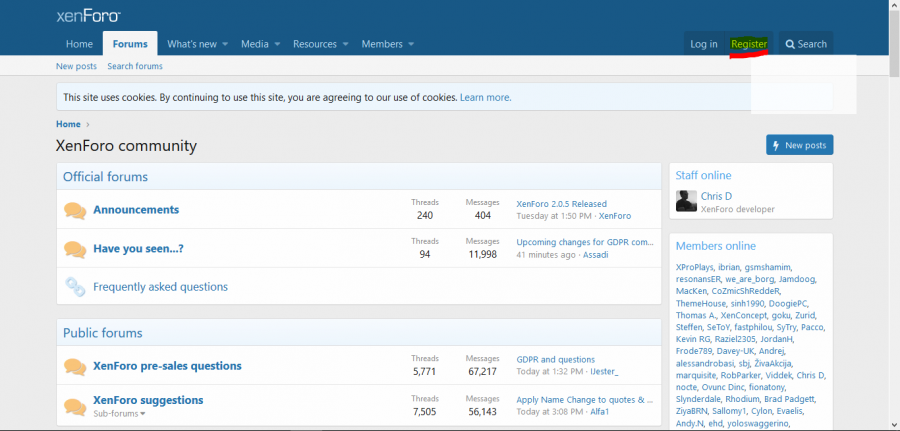Open the Media tab
The image size is (900, 431).
254,44
